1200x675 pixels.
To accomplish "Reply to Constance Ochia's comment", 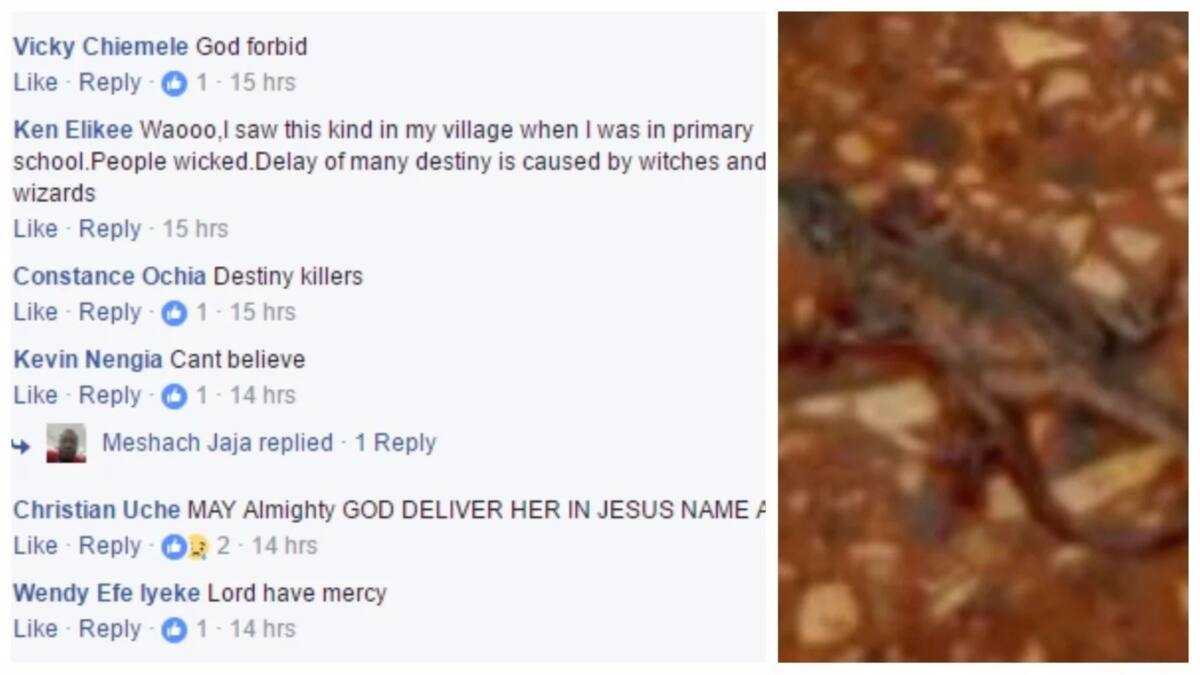I will [x=110, y=312].
